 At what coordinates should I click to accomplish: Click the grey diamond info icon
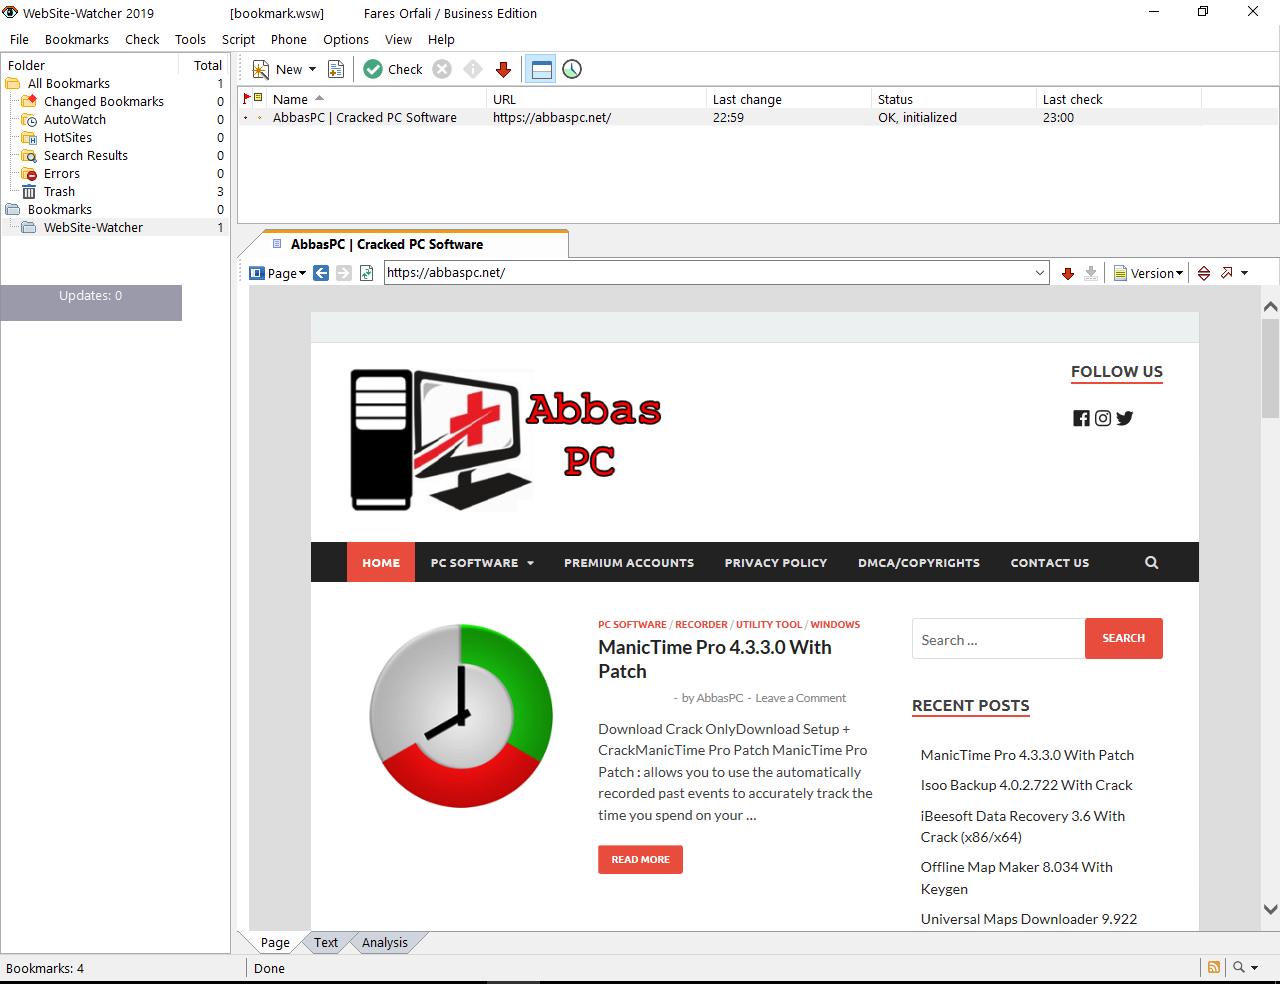(x=473, y=69)
